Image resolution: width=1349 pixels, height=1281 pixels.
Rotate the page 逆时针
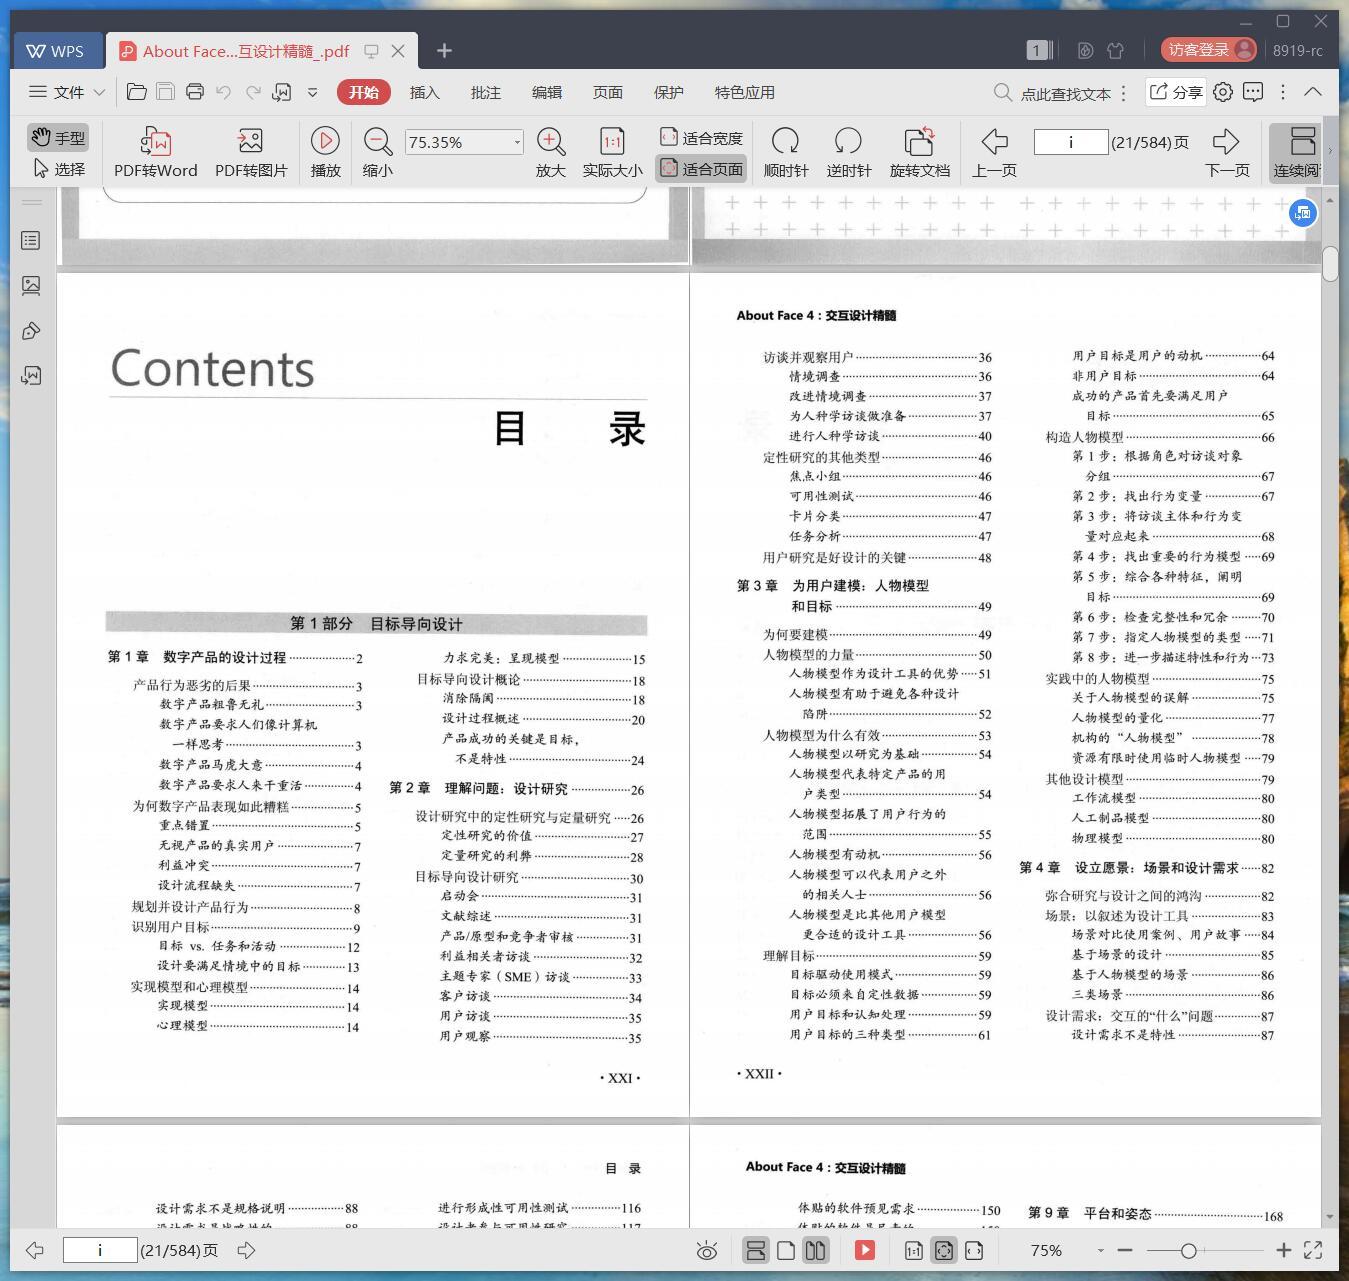(848, 152)
